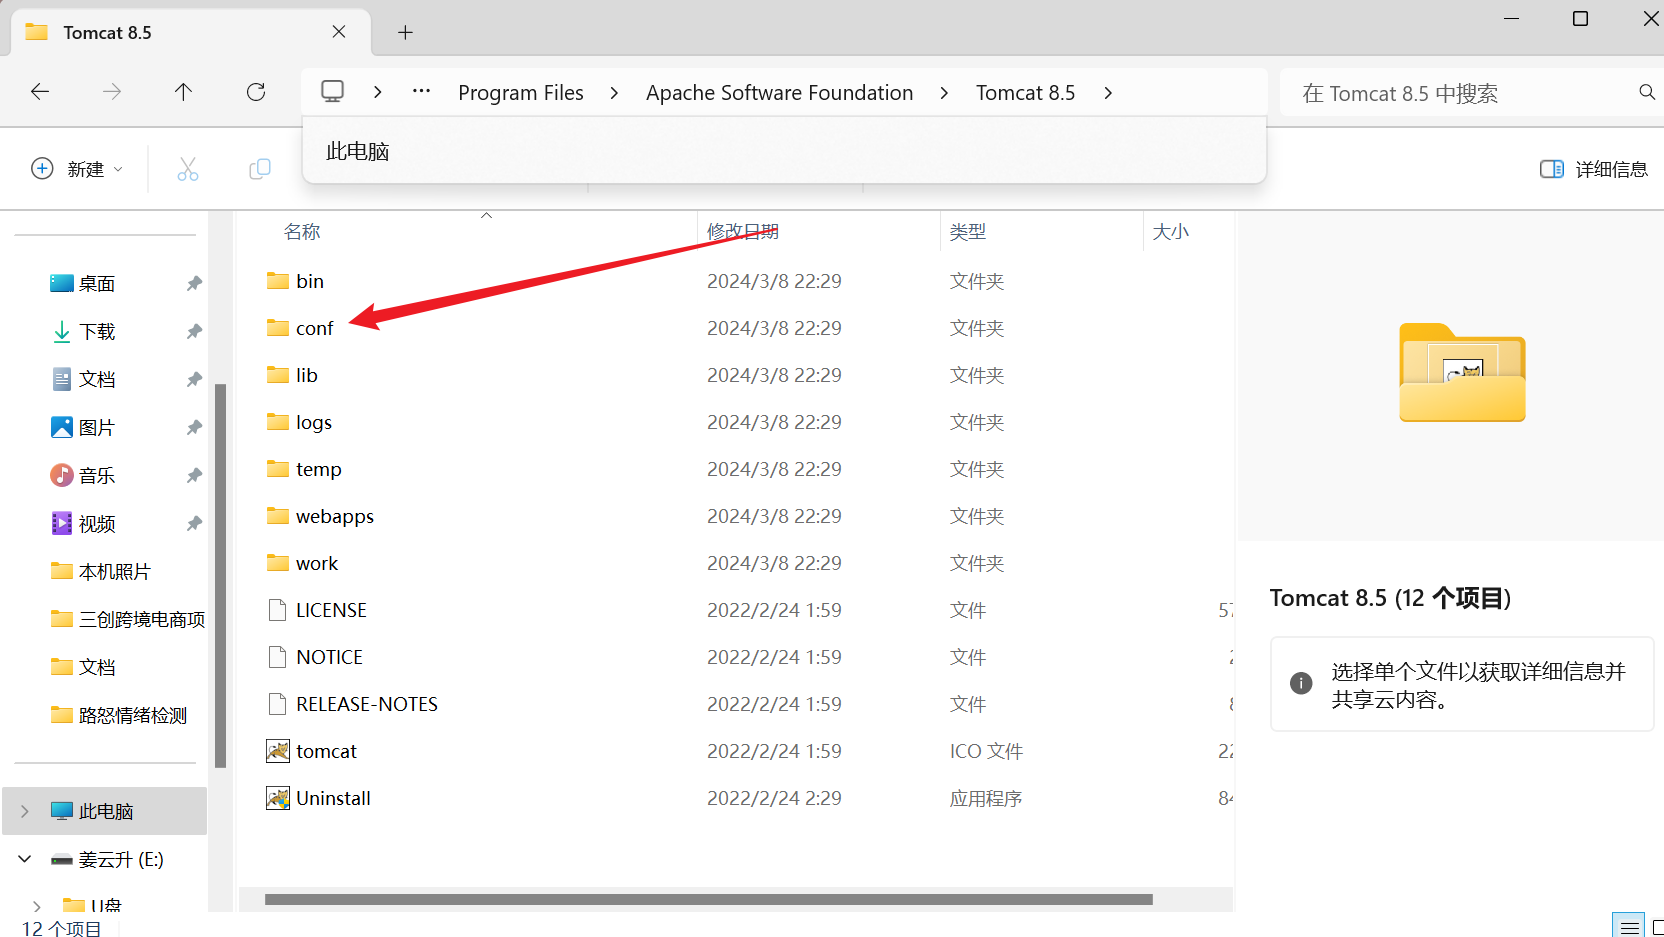Open the ellipsis breadcrumb overflow

[421, 92]
